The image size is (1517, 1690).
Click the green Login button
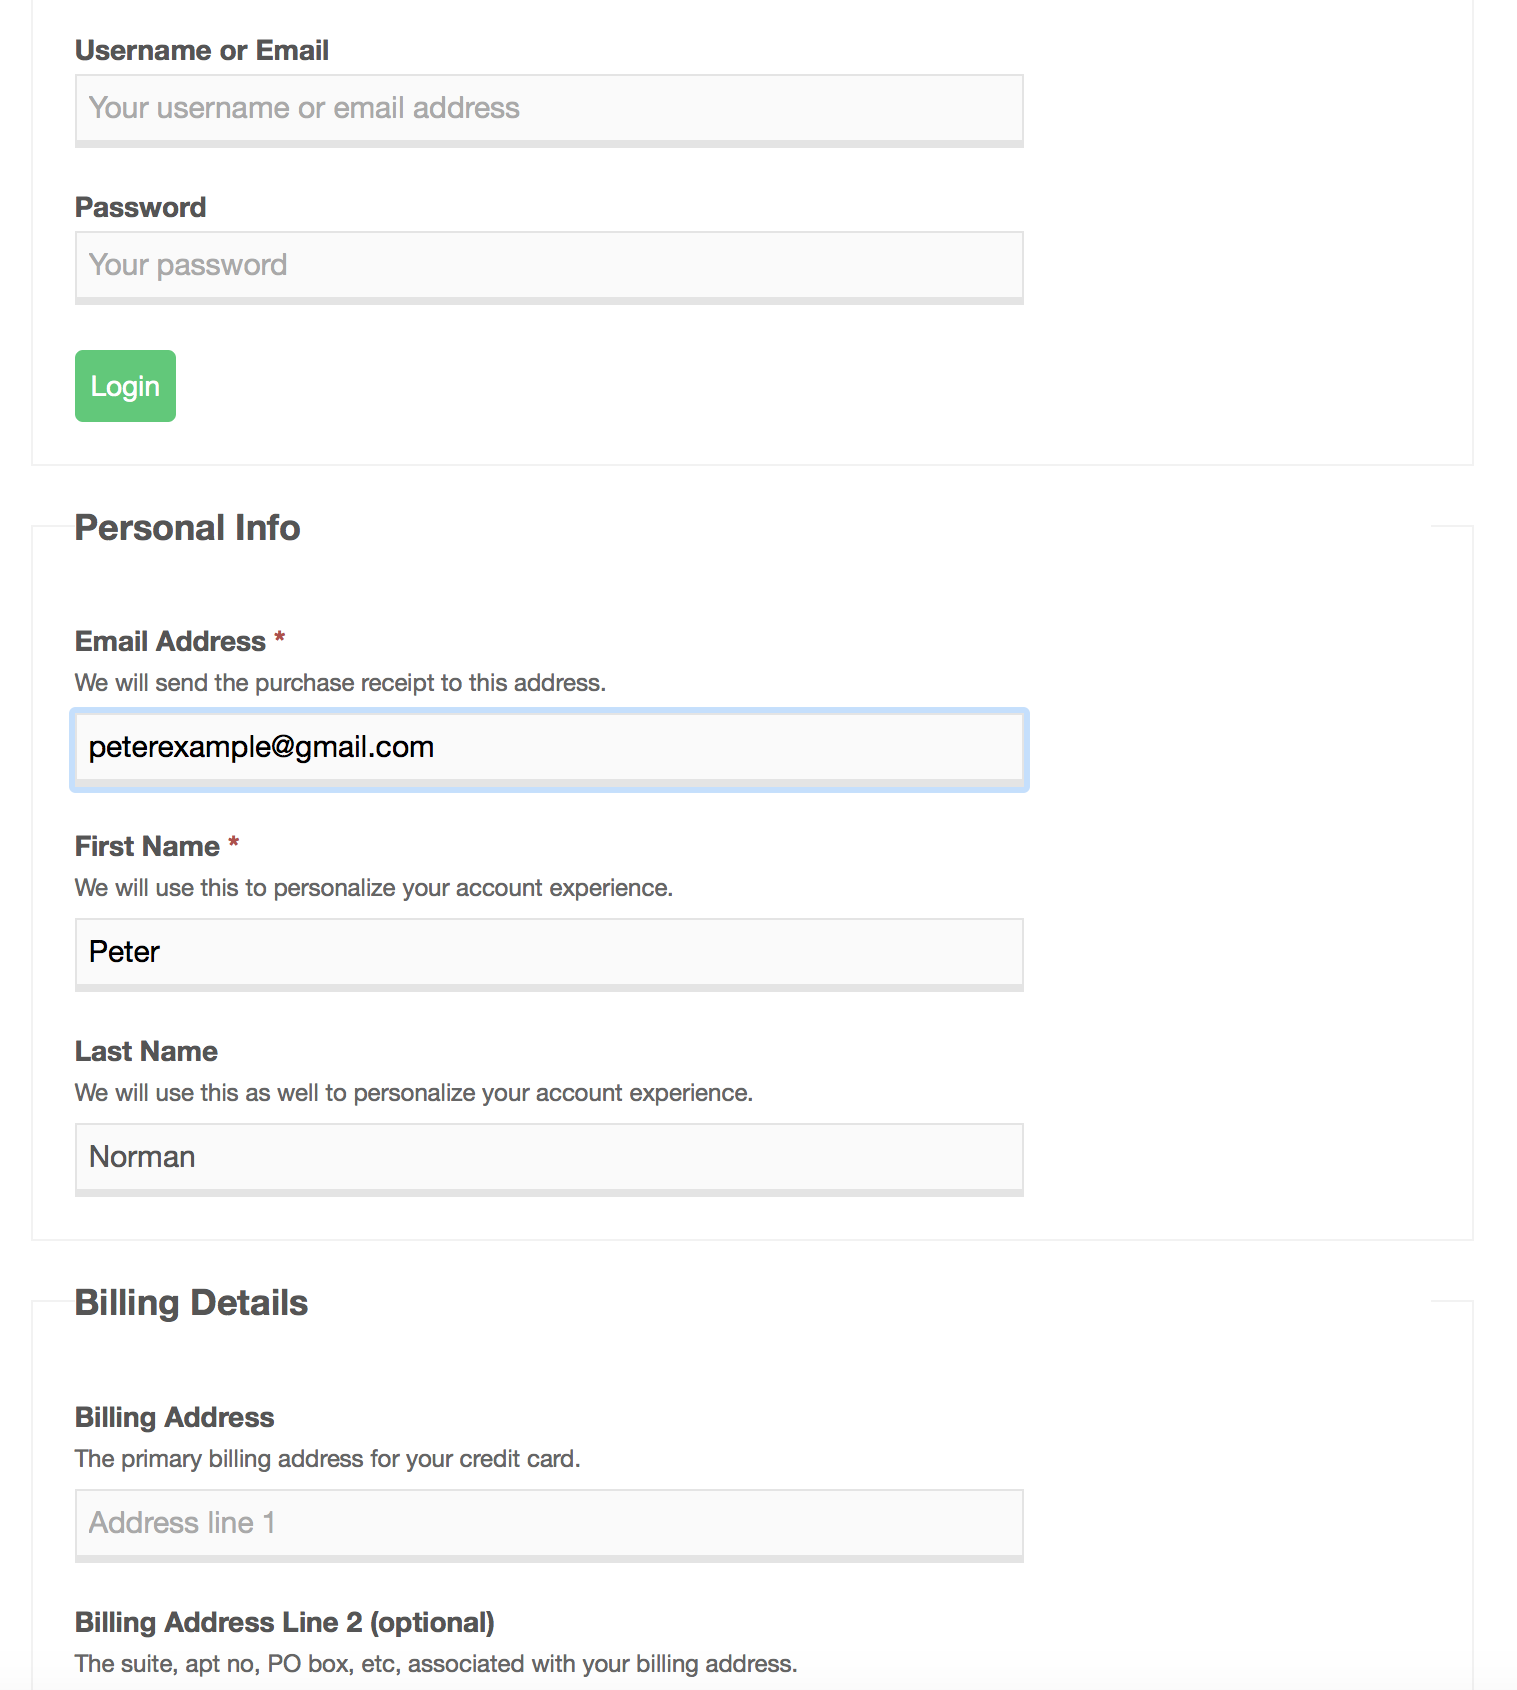tap(125, 386)
